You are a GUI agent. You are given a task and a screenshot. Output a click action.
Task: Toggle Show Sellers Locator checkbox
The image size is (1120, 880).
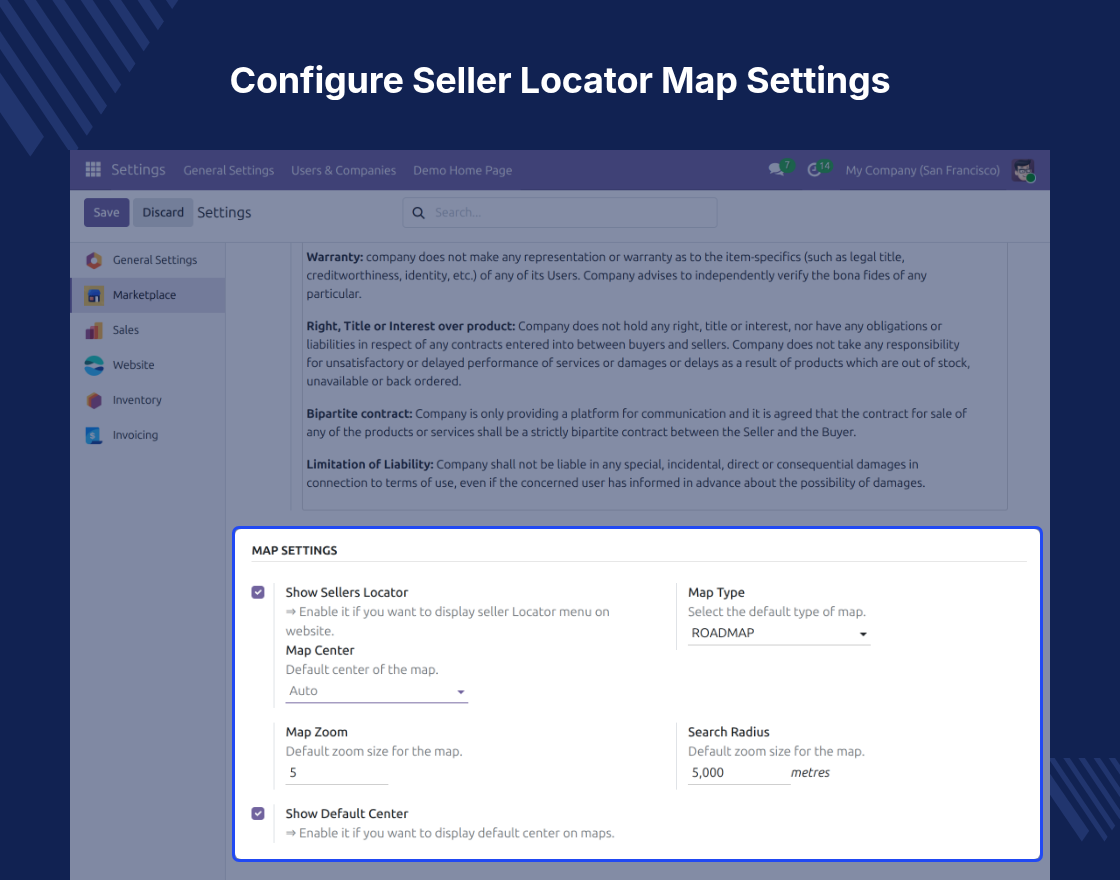(x=258, y=592)
